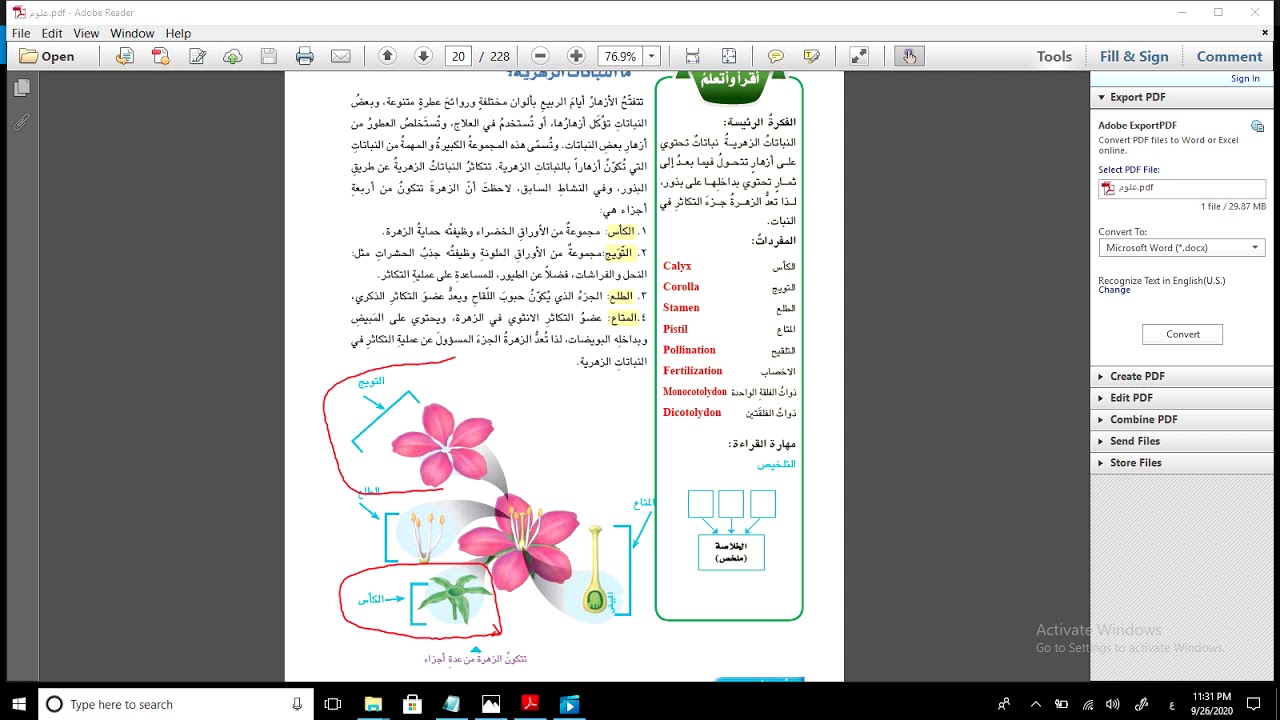1280x720 pixels.
Task: Click the red word Calyx
Action: (677, 266)
